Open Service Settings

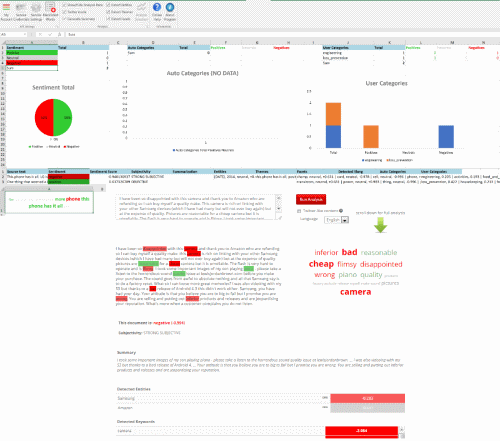(36, 12)
